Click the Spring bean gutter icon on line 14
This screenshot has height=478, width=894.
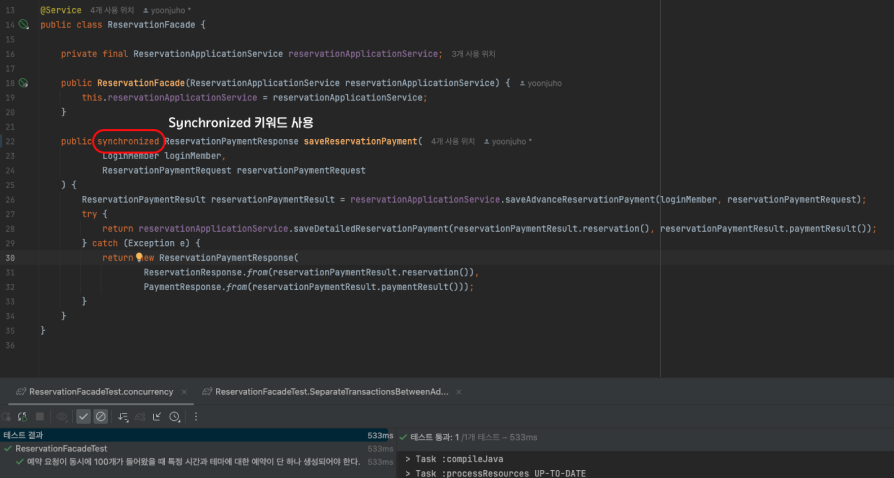pyautogui.click(x=23, y=25)
